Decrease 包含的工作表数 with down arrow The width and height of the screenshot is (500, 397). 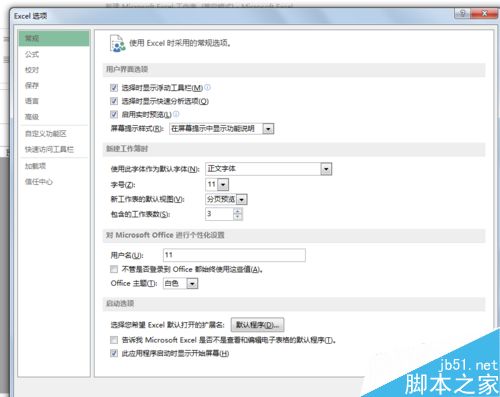[x=237, y=217]
